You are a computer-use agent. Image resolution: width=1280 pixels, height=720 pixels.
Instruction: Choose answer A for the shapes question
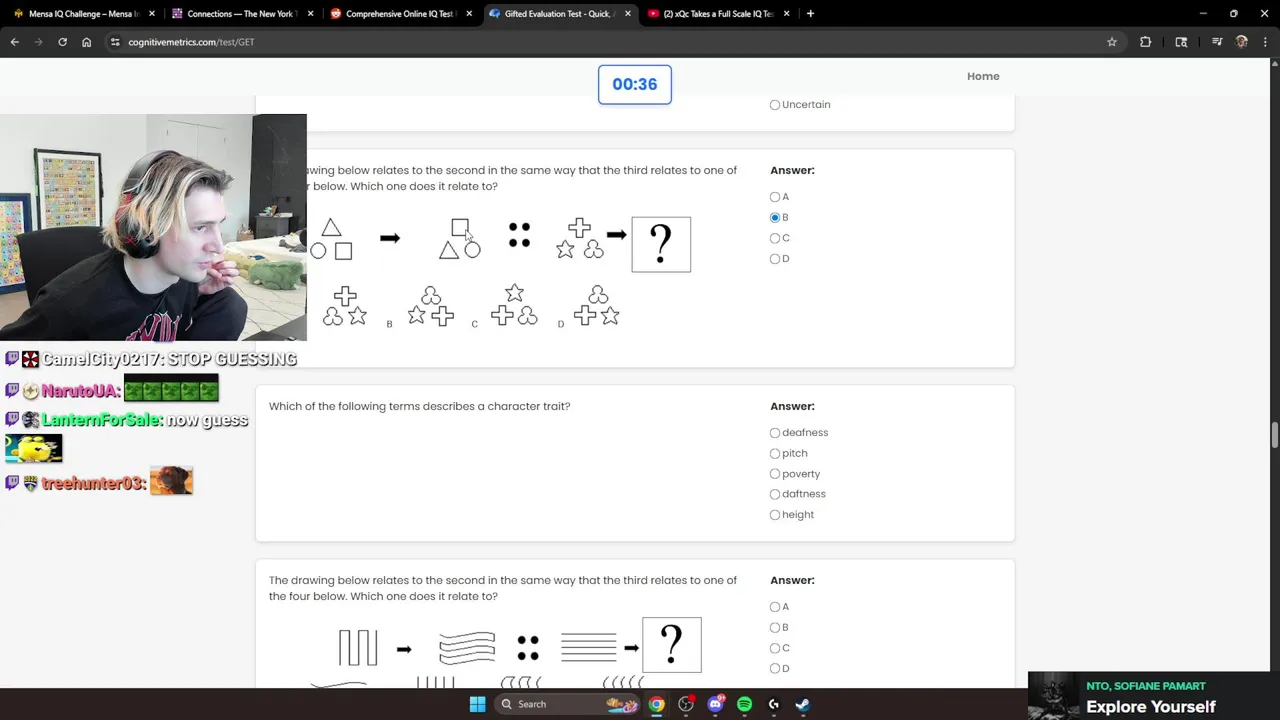[x=775, y=197]
